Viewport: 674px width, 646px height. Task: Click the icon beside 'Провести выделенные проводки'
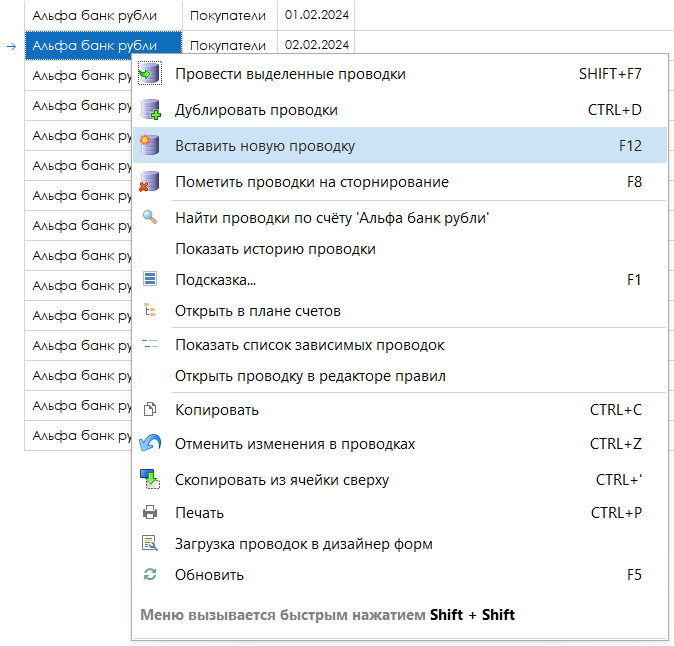[150, 74]
